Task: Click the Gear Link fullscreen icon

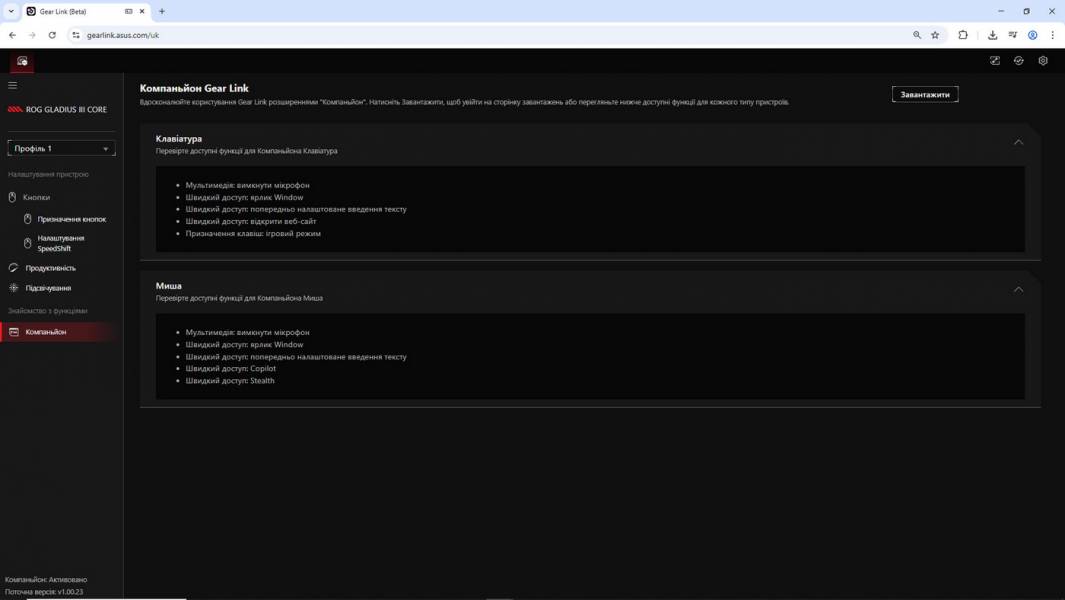Action: coord(995,61)
